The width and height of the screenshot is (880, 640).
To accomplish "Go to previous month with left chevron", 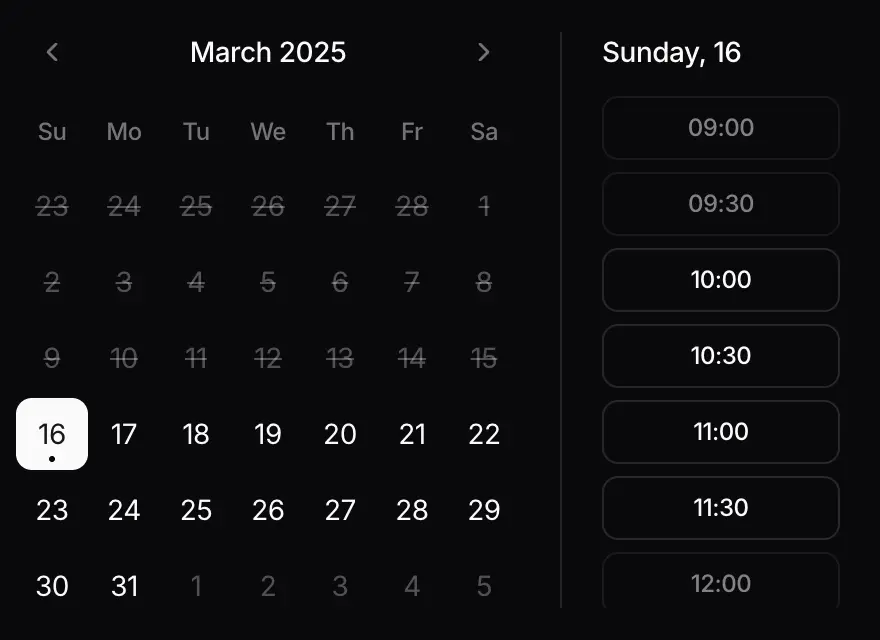I will click(52, 52).
